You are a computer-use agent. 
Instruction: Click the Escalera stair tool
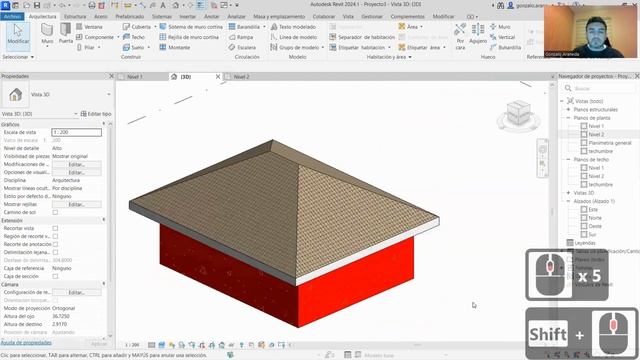pyautogui.click(x=242, y=47)
